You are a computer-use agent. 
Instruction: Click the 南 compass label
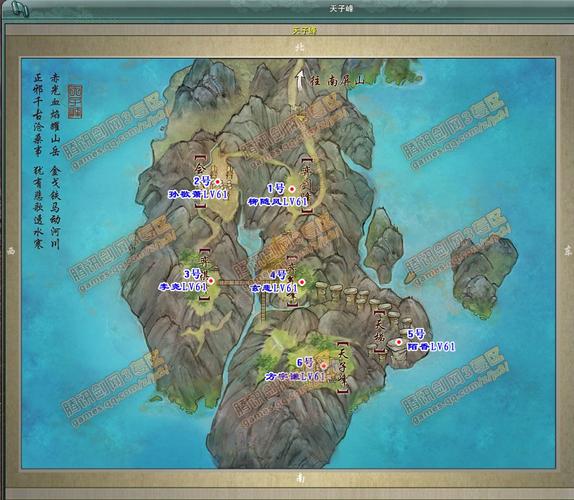coord(300,478)
